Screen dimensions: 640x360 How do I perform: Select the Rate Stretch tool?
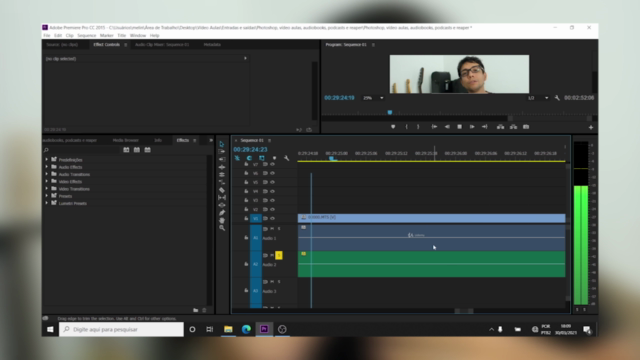222,182
